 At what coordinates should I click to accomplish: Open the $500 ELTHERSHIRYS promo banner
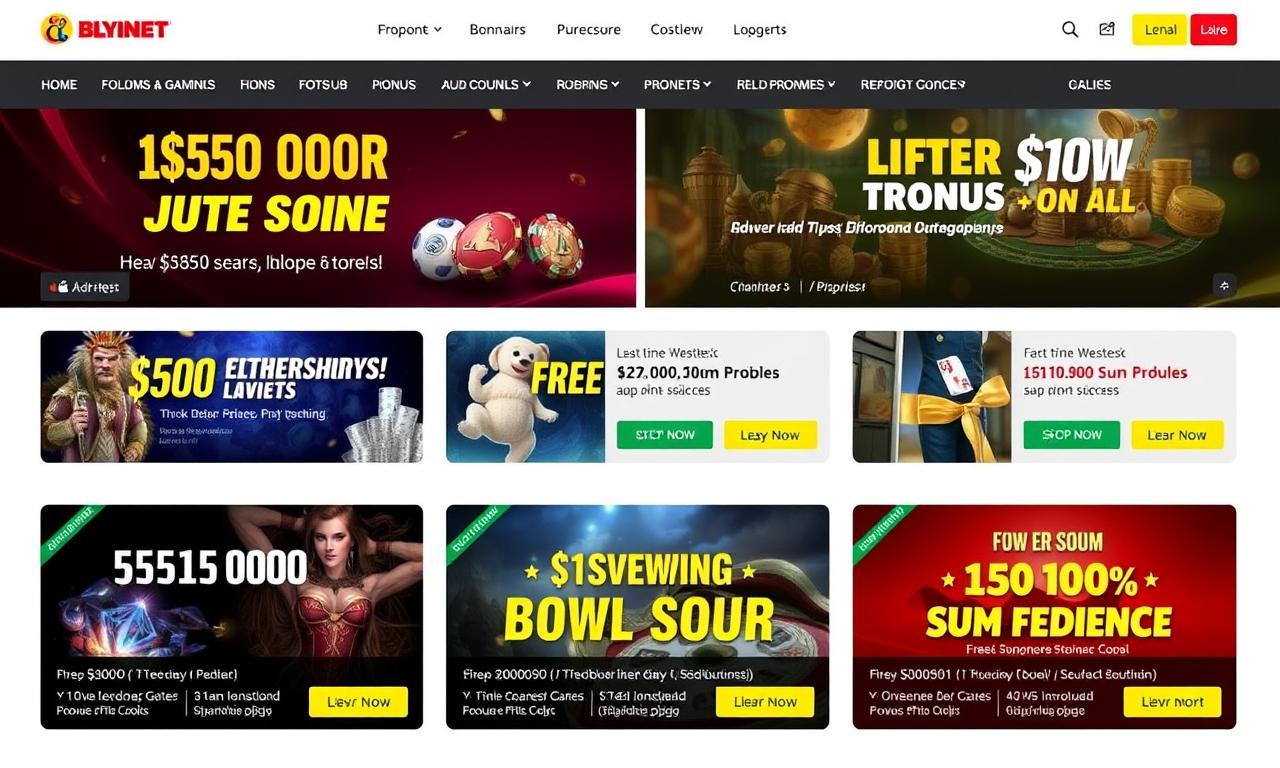231,397
